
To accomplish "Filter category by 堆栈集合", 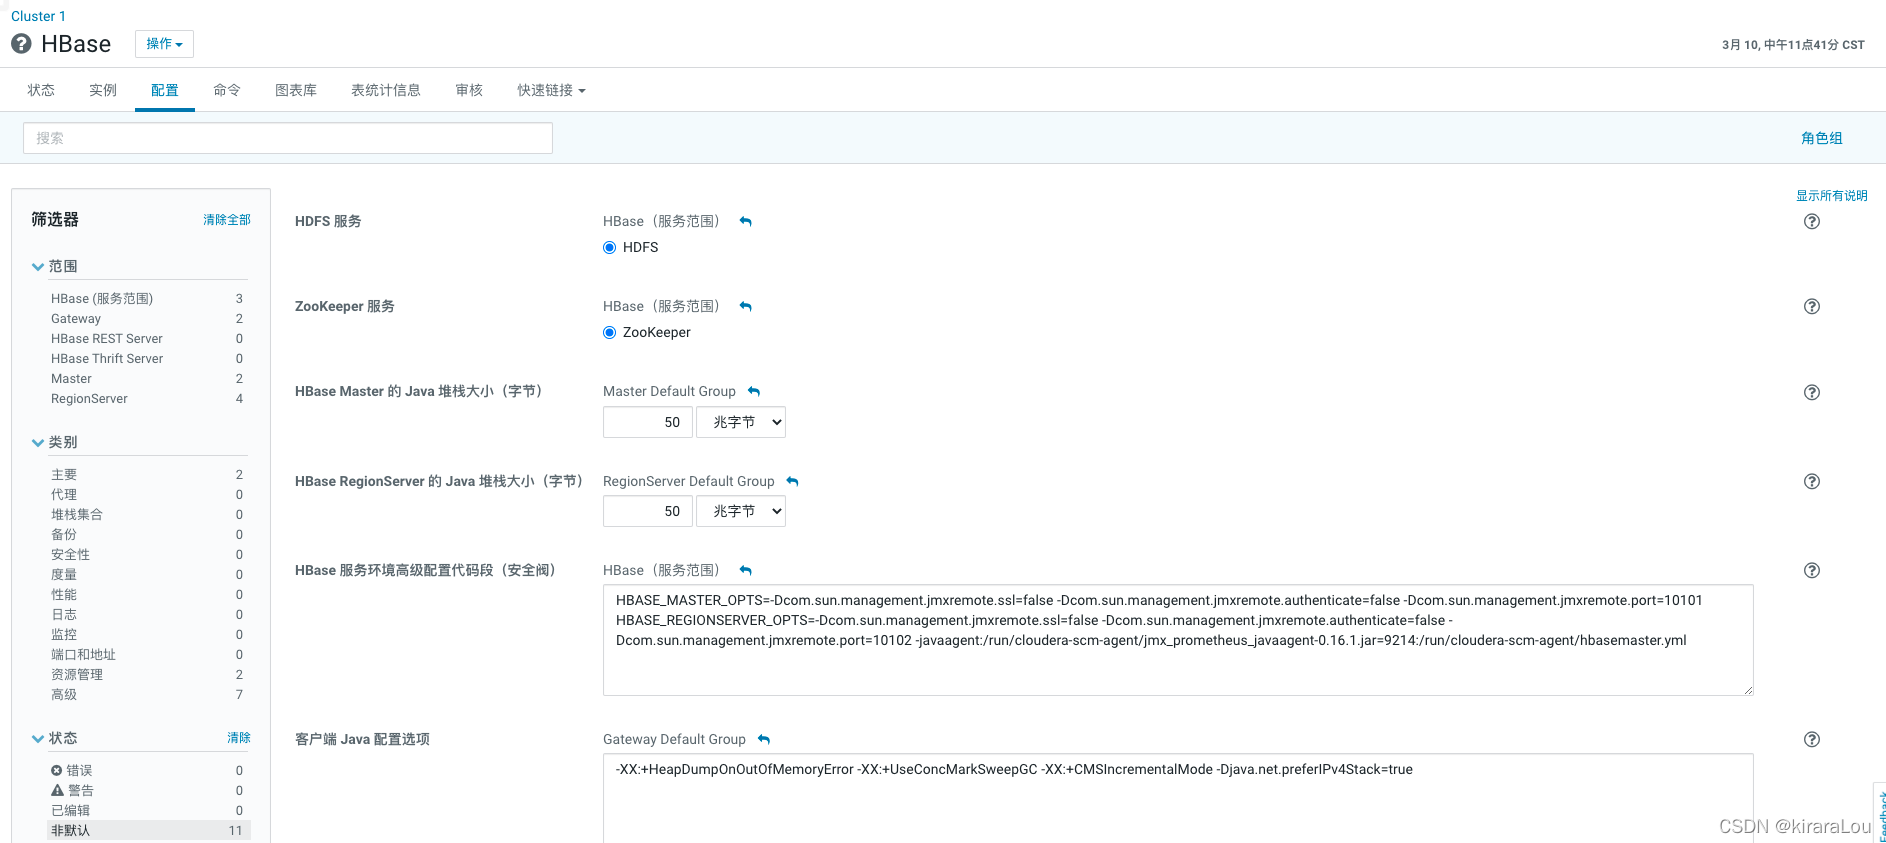I will pyautogui.click(x=147, y=515).
